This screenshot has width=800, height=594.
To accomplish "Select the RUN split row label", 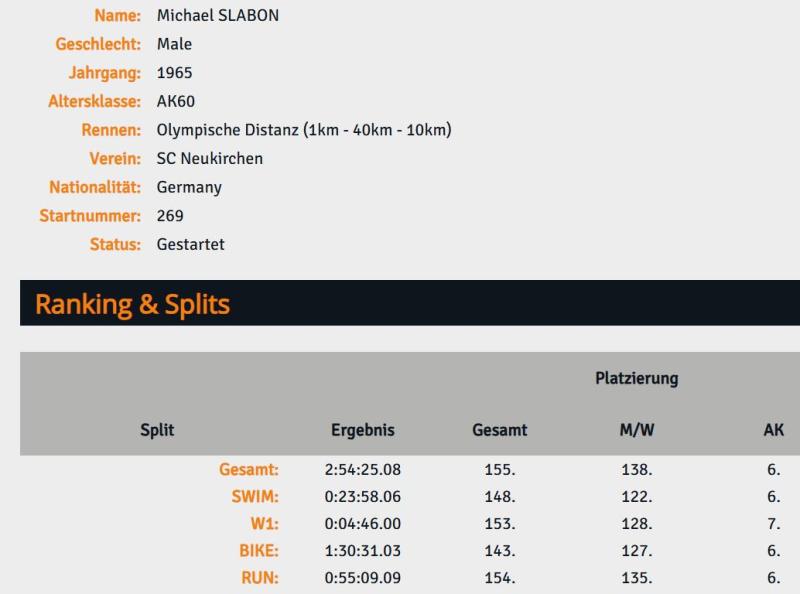I will click(260, 577).
